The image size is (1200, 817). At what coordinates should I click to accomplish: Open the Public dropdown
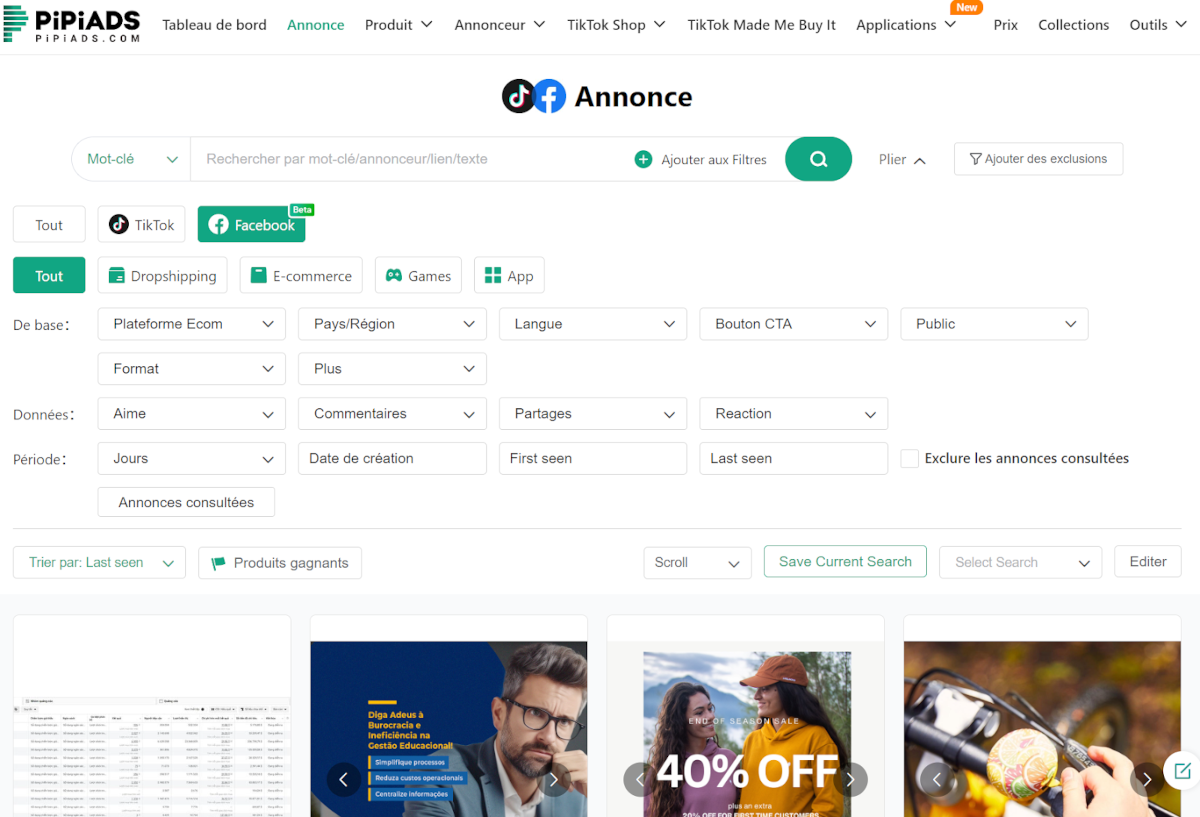(994, 324)
